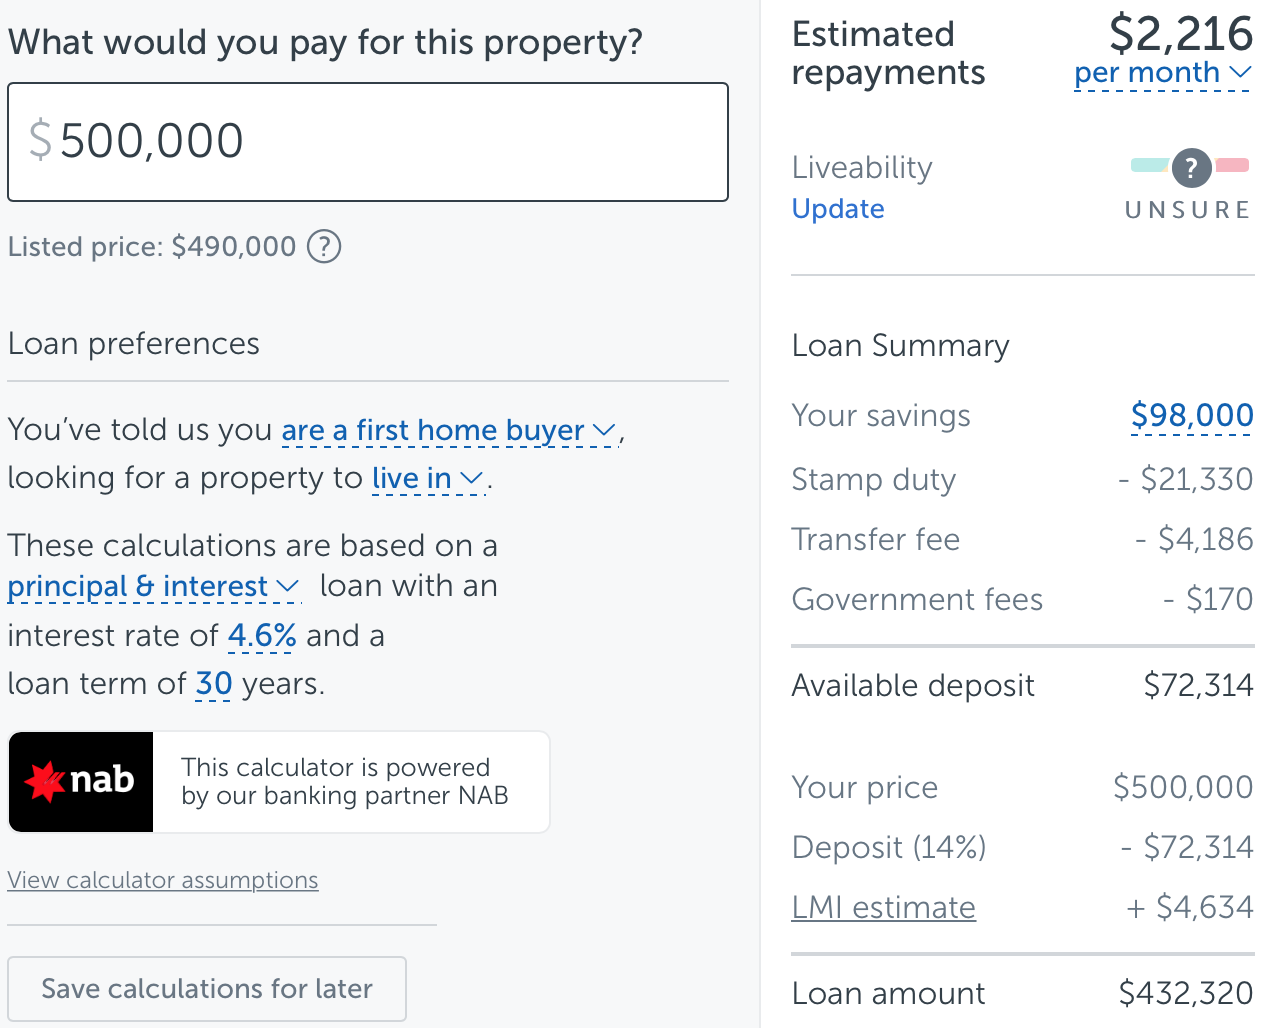1276x1028 pixels.
Task: Change repayment frequency per month dropdown
Action: tap(1162, 73)
